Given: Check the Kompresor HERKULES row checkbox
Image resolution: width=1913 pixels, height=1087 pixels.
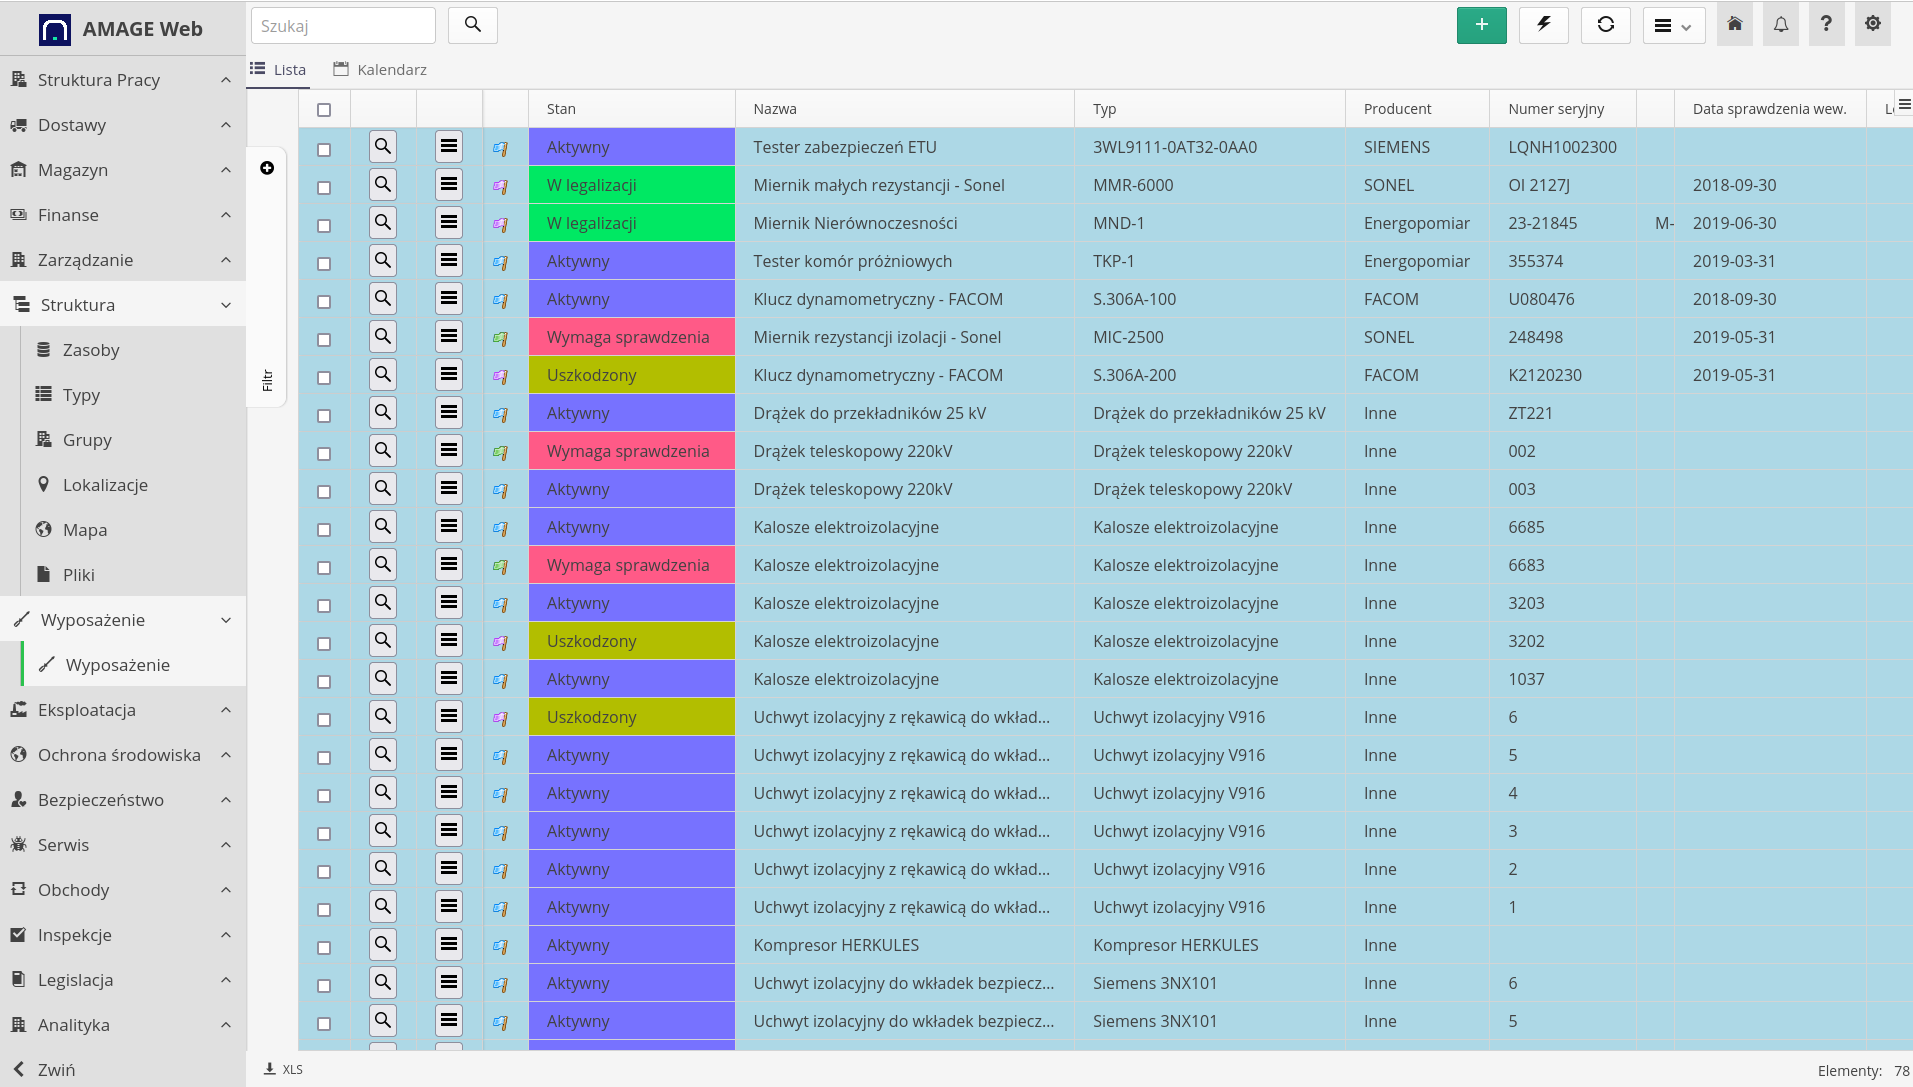Looking at the screenshot, I should (324, 948).
